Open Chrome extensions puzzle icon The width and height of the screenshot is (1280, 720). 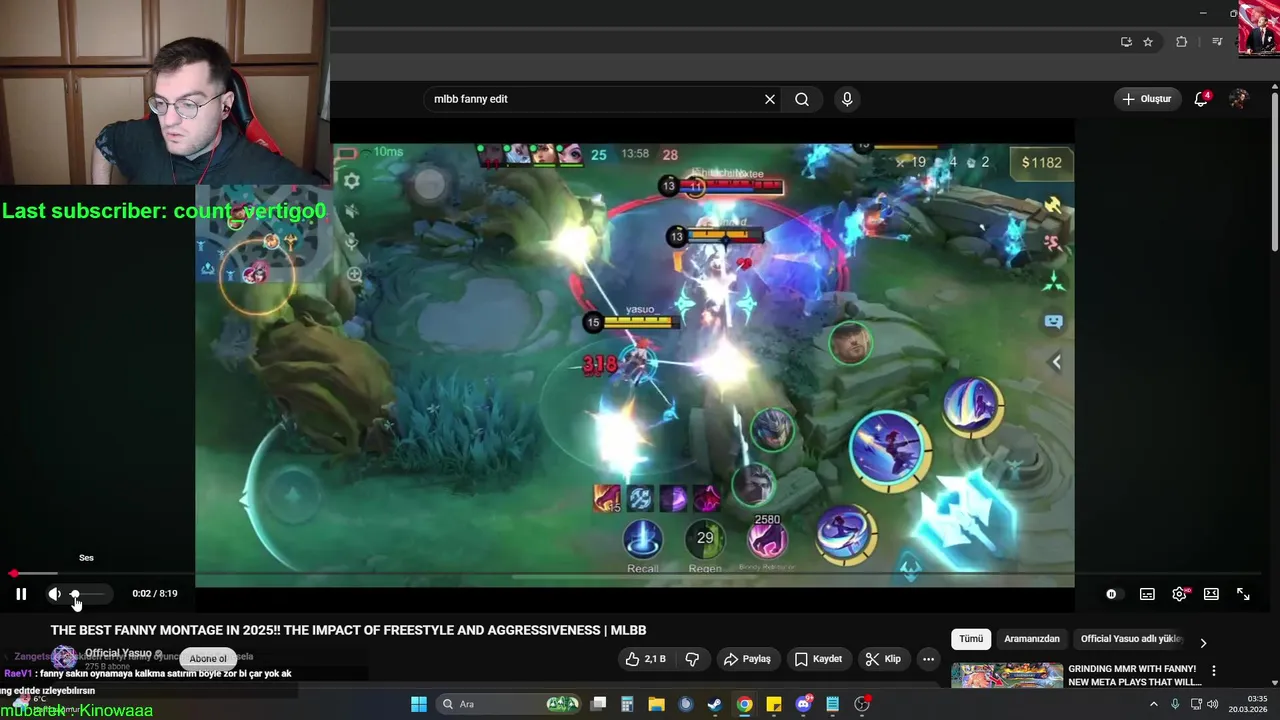click(1182, 42)
